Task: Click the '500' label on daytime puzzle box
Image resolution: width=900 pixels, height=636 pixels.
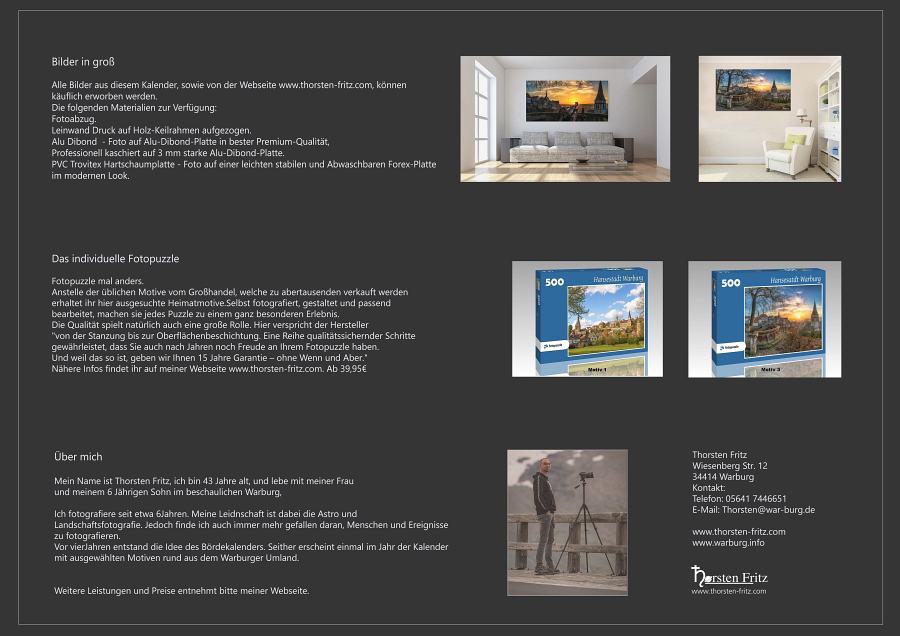Action: pyautogui.click(x=554, y=282)
